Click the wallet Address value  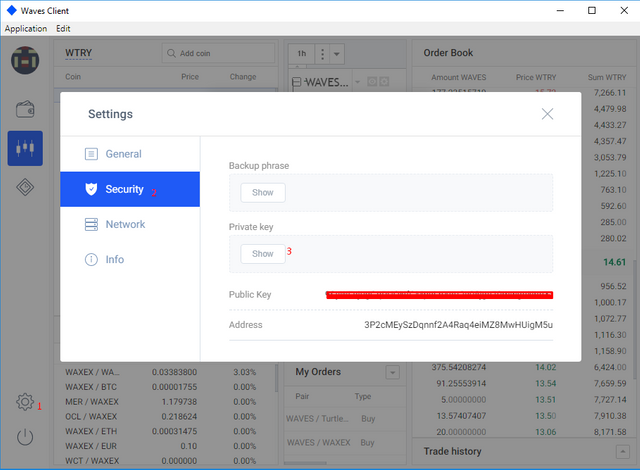pos(458,325)
